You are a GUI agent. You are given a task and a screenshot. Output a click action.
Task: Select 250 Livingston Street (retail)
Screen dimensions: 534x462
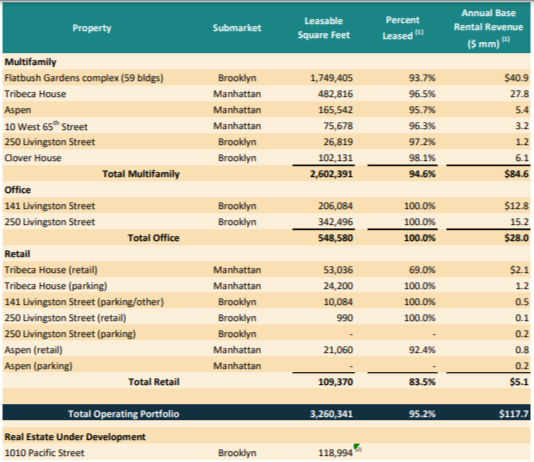point(65,318)
